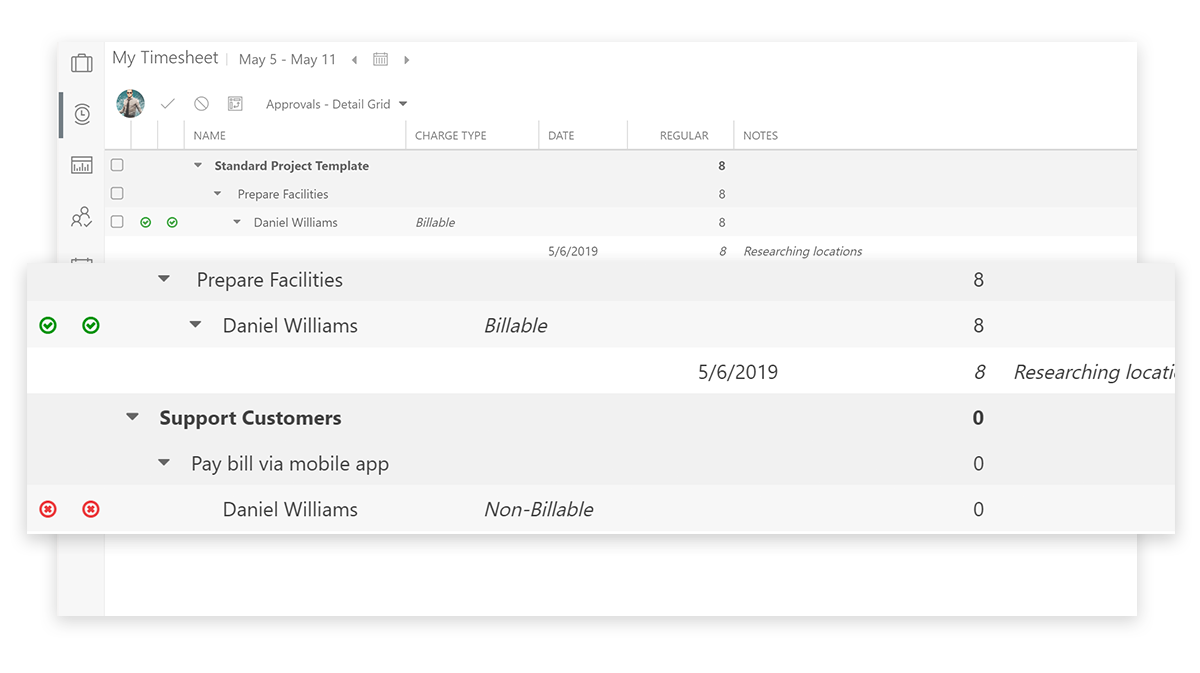Open Daniel Williams' profile avatar
The image size is (1200, 673).
[130, 104]
